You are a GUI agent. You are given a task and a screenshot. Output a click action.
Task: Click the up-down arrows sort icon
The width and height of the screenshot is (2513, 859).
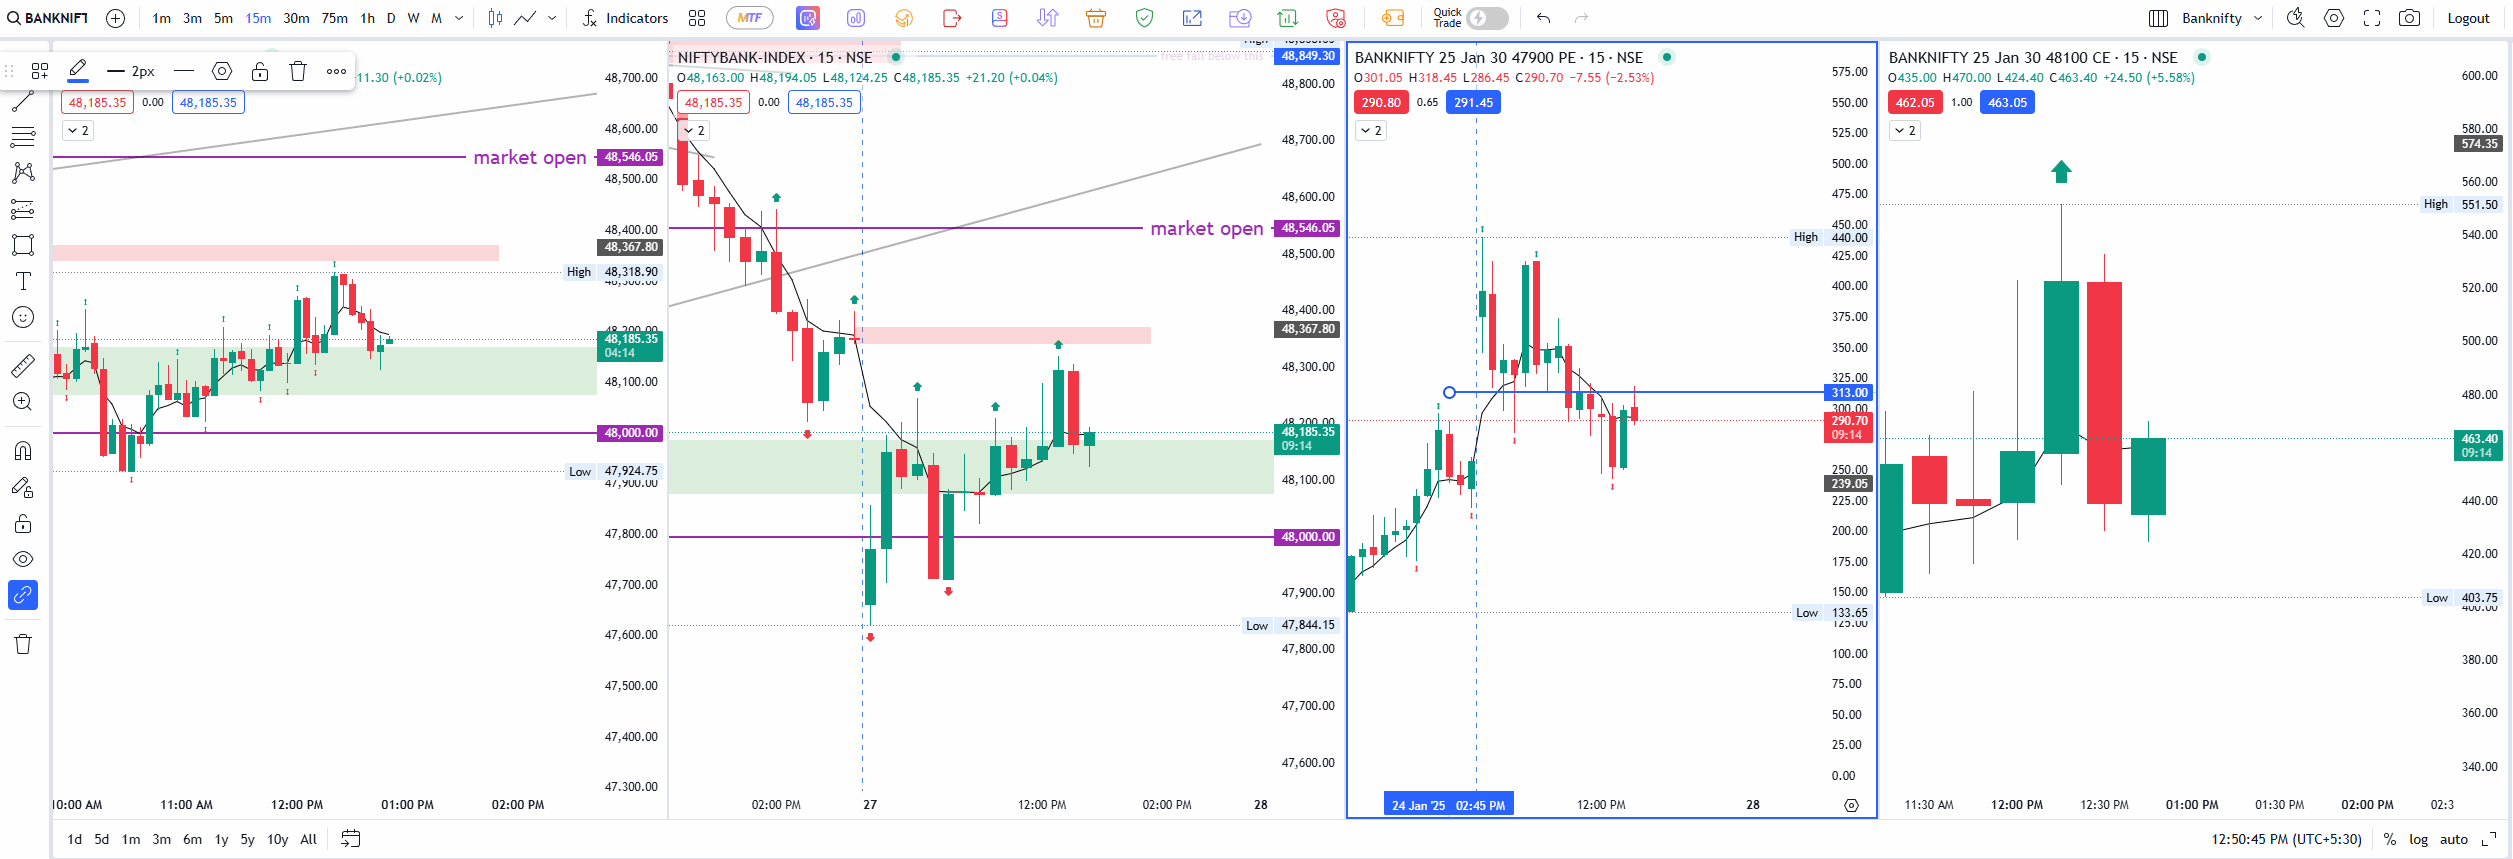point(1047,18)
